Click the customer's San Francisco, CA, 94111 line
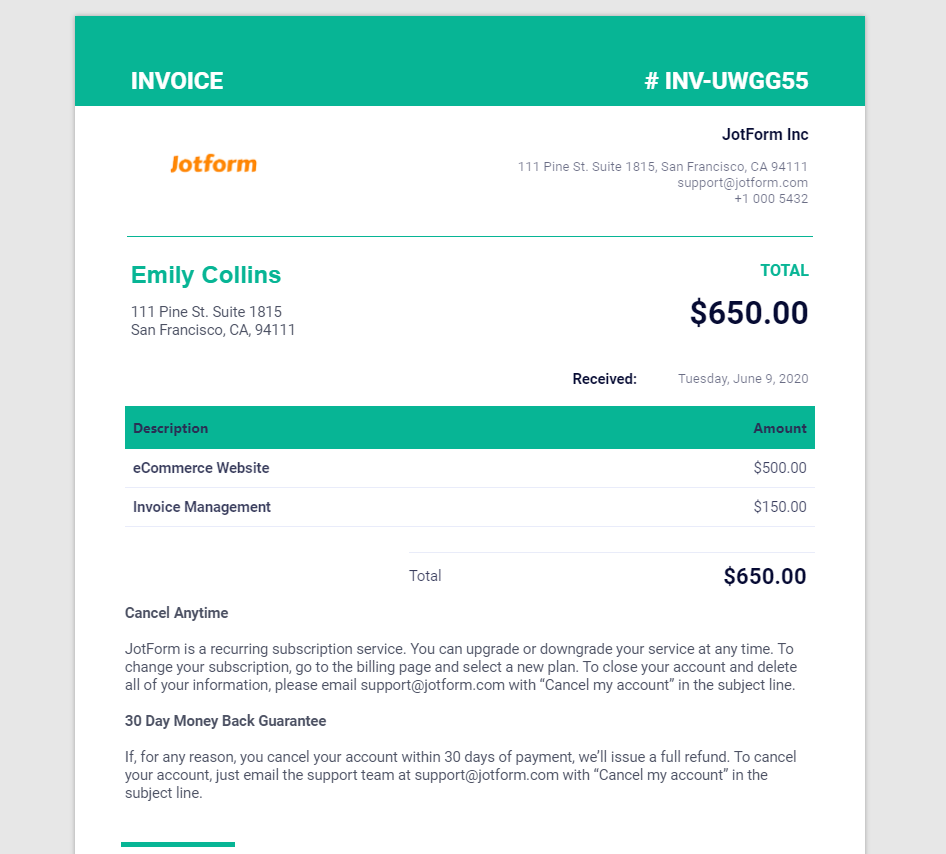 click(x=213, y=330)
